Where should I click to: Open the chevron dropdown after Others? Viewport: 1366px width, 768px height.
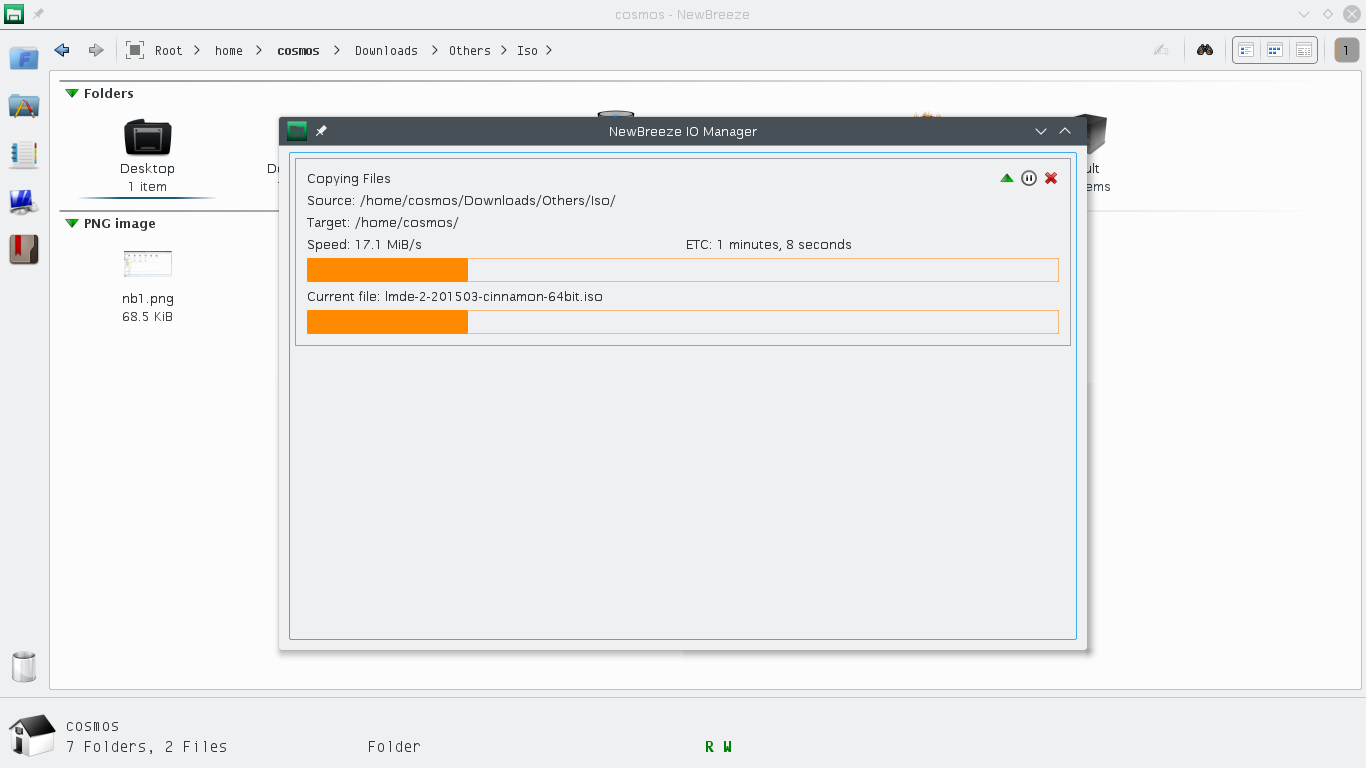pyautogui.click(x=502, y=50)
